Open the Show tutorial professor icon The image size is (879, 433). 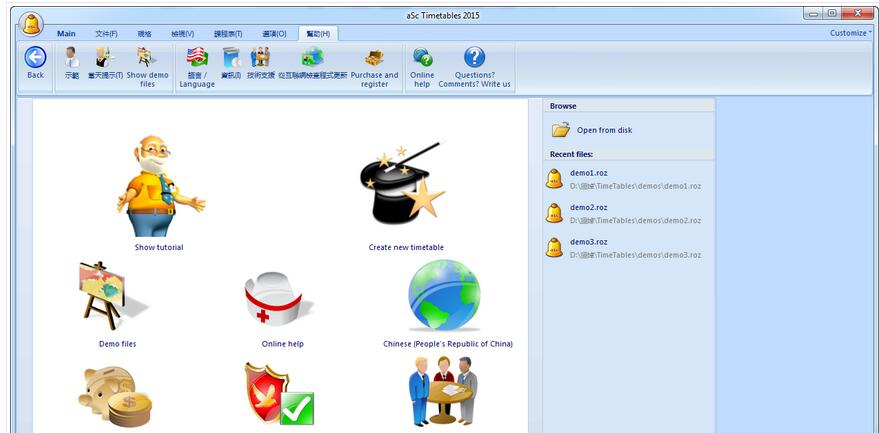[x=160, y=186]
